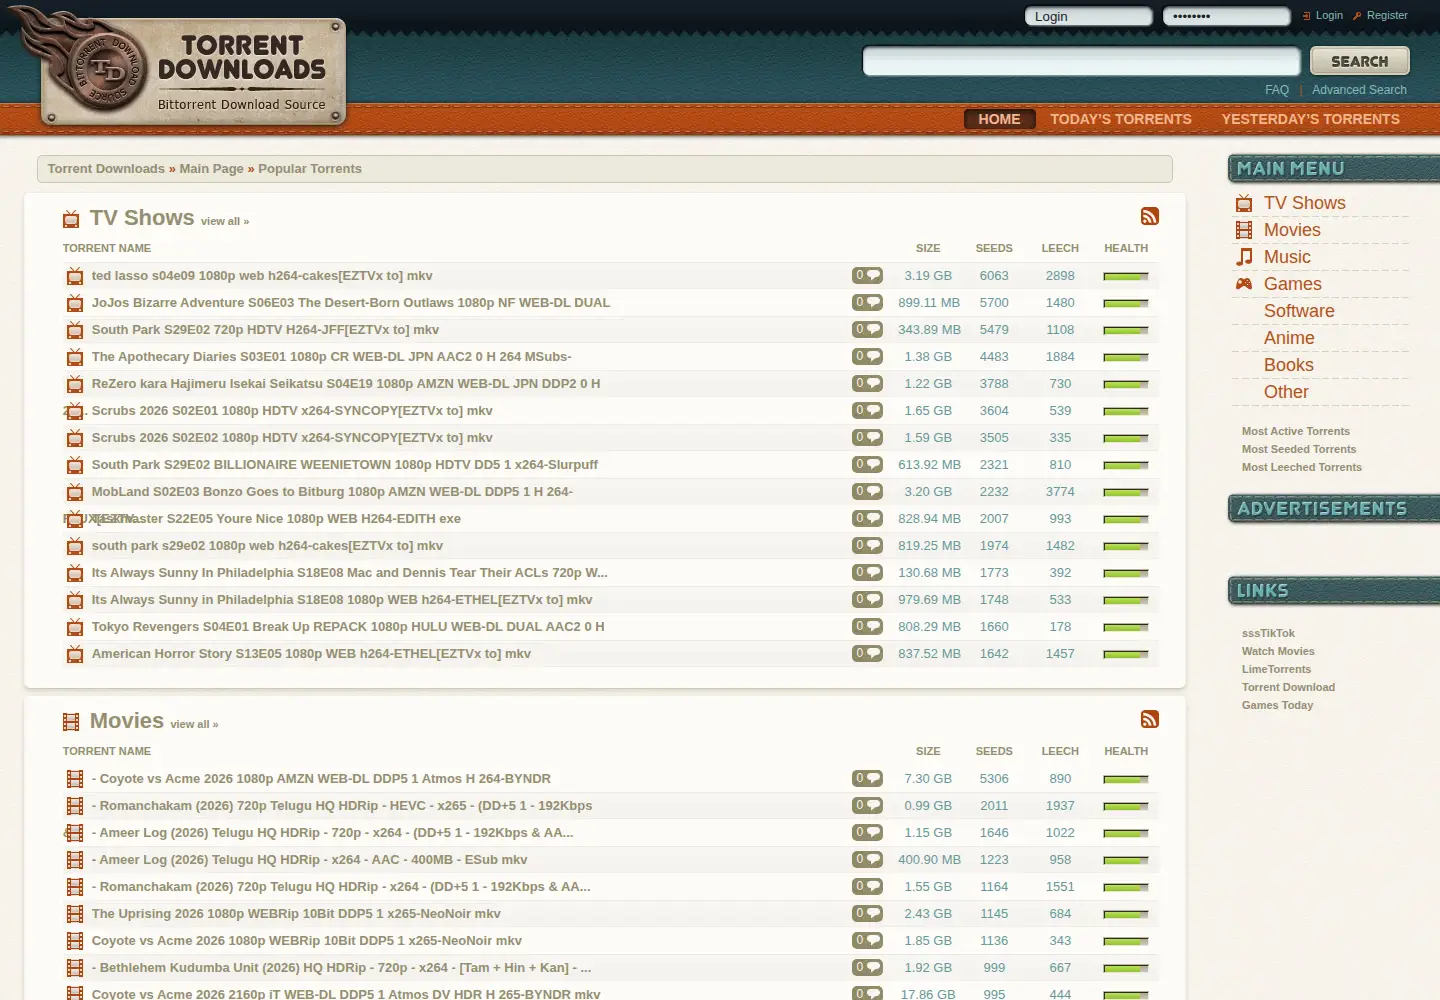
Task: Switch to Today's Torrents tab
Action: [1121, 119]
